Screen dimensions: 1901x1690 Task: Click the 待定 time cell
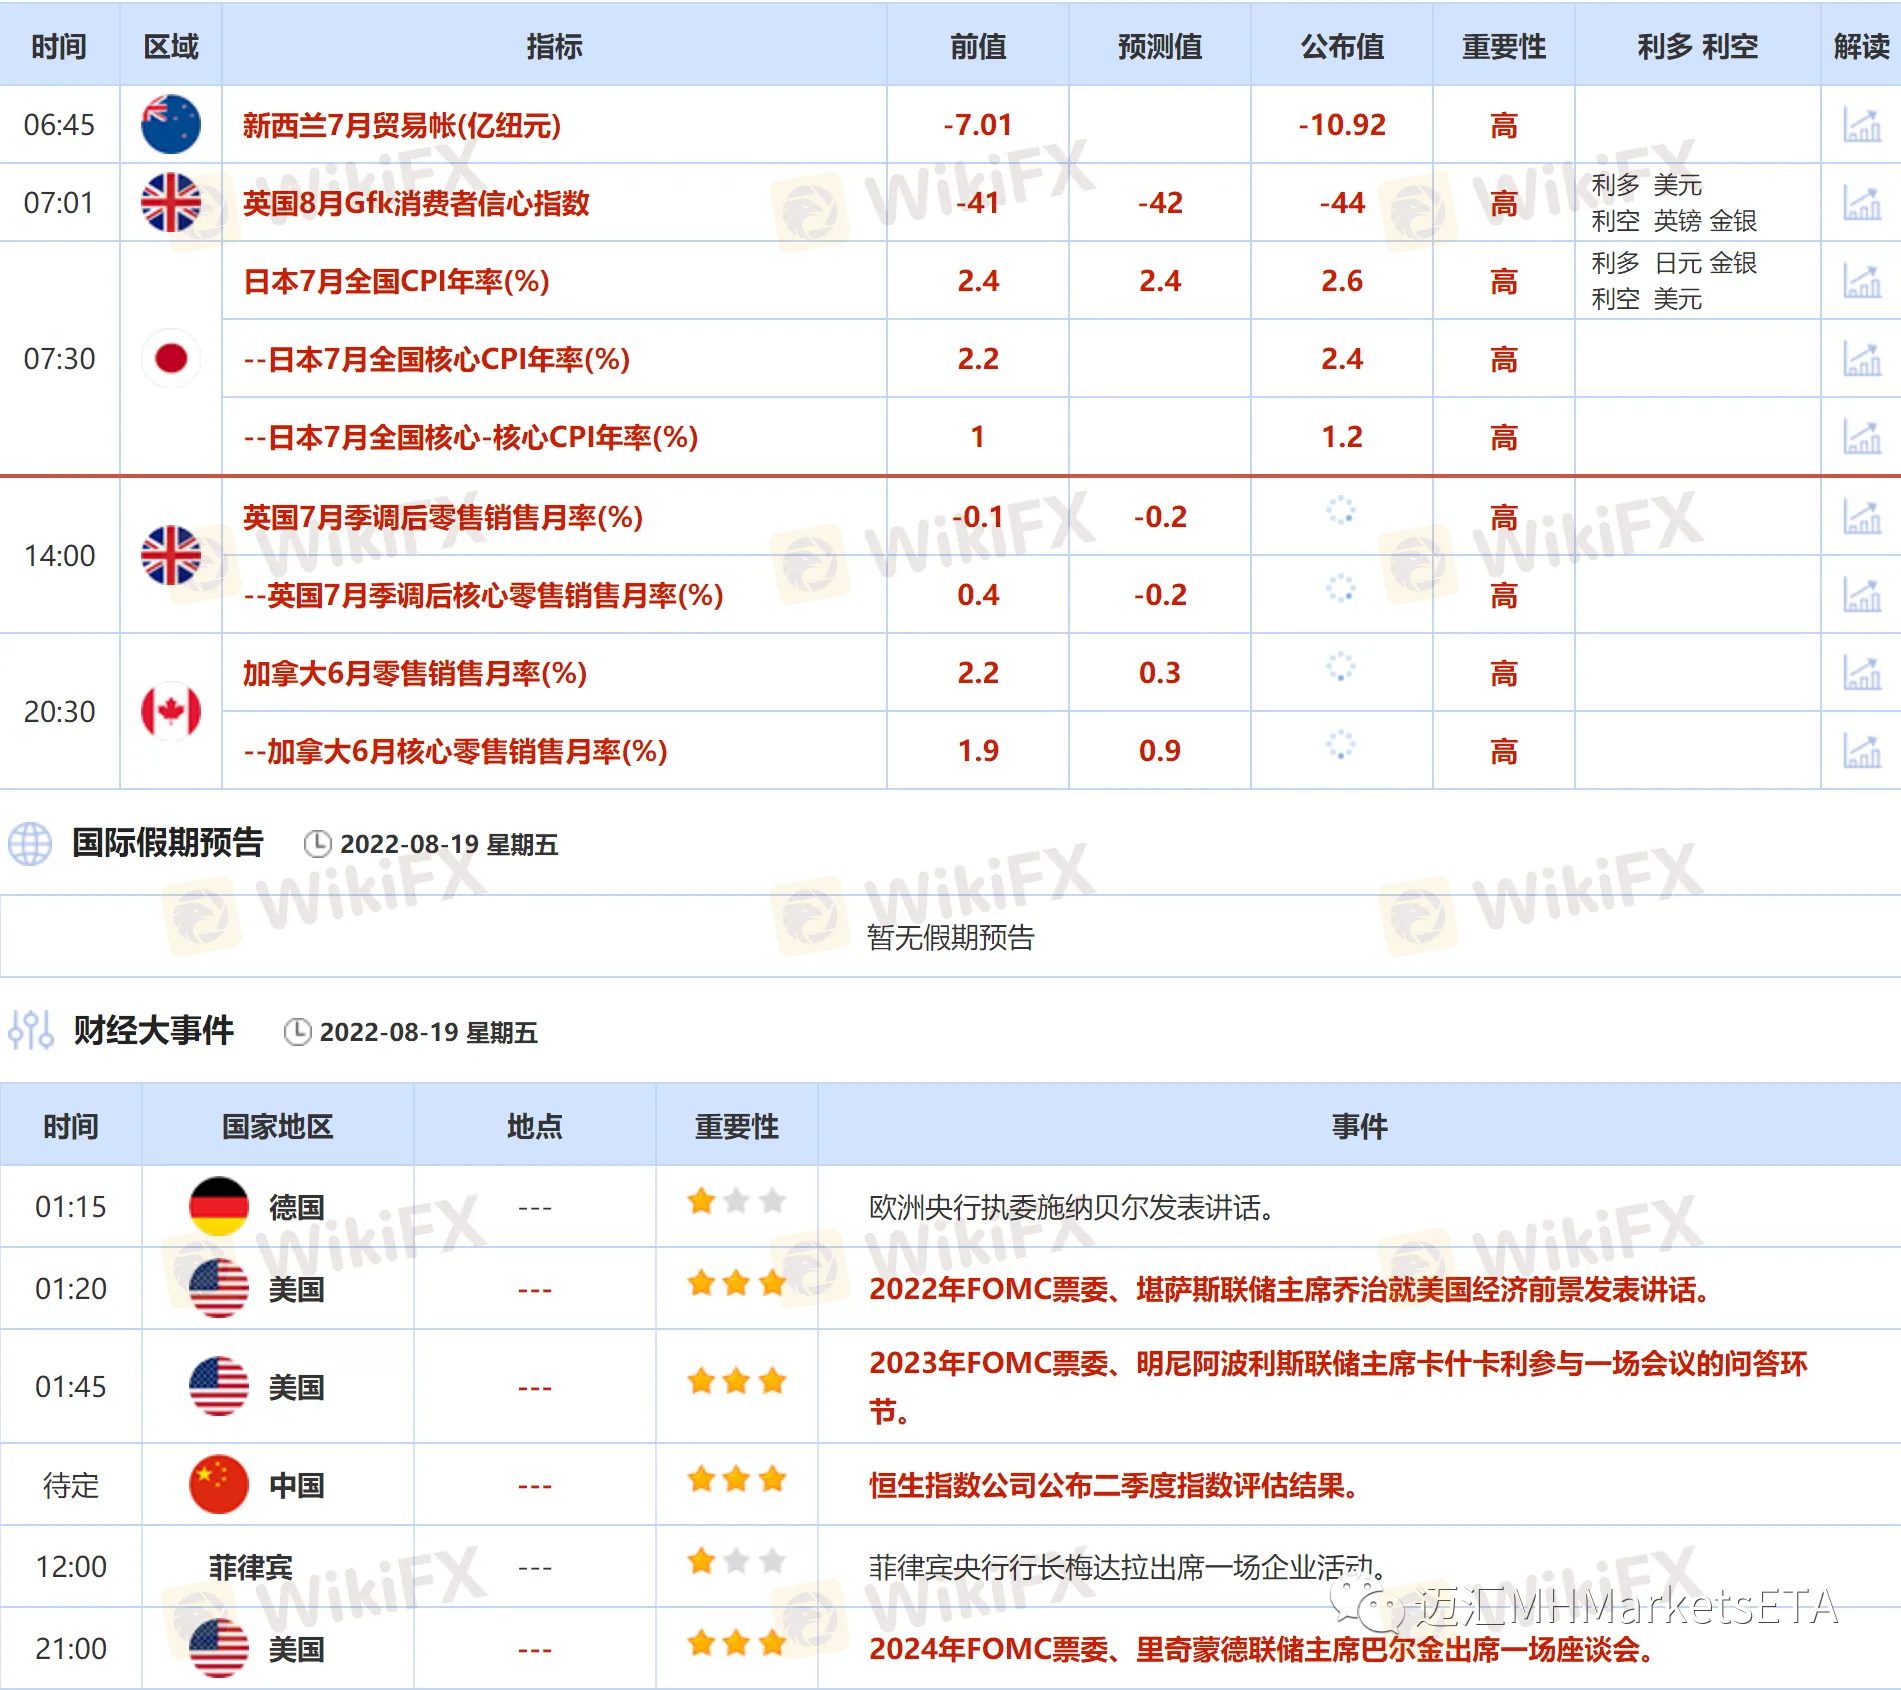tap(71, 1485)
